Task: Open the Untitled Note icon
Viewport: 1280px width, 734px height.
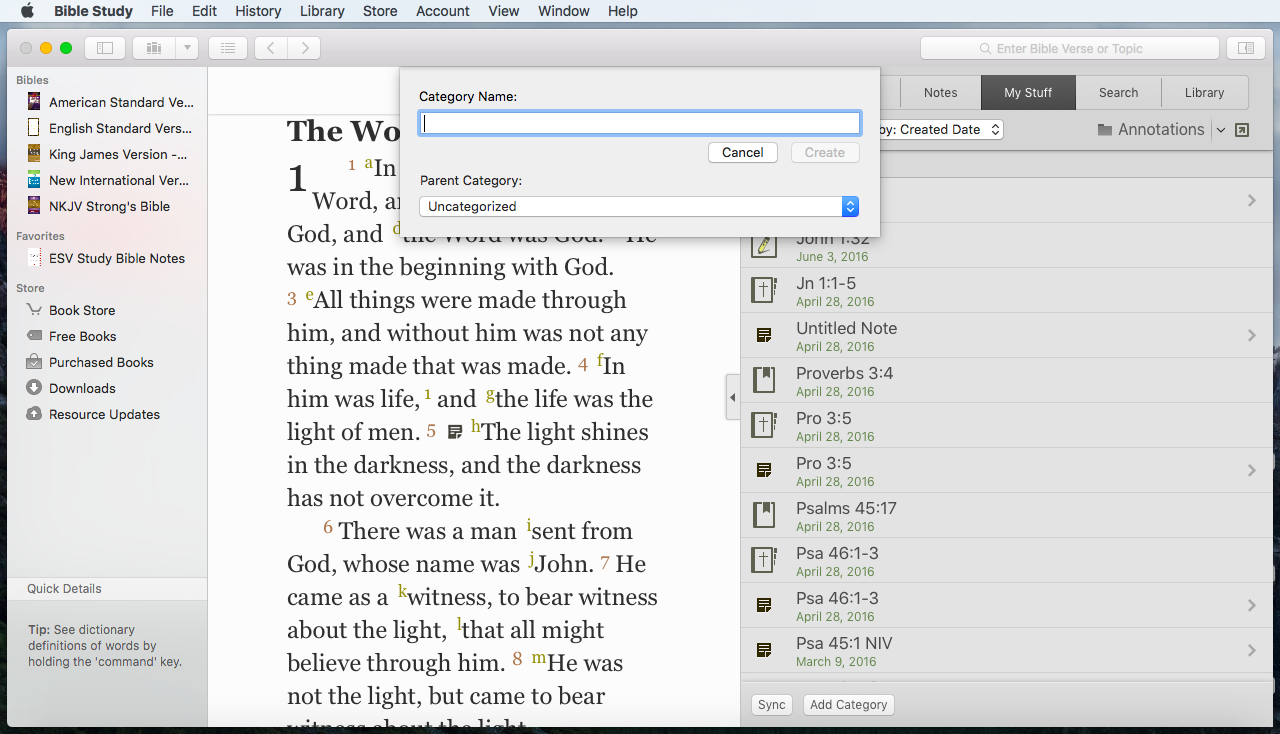Action: click(764, 335)
